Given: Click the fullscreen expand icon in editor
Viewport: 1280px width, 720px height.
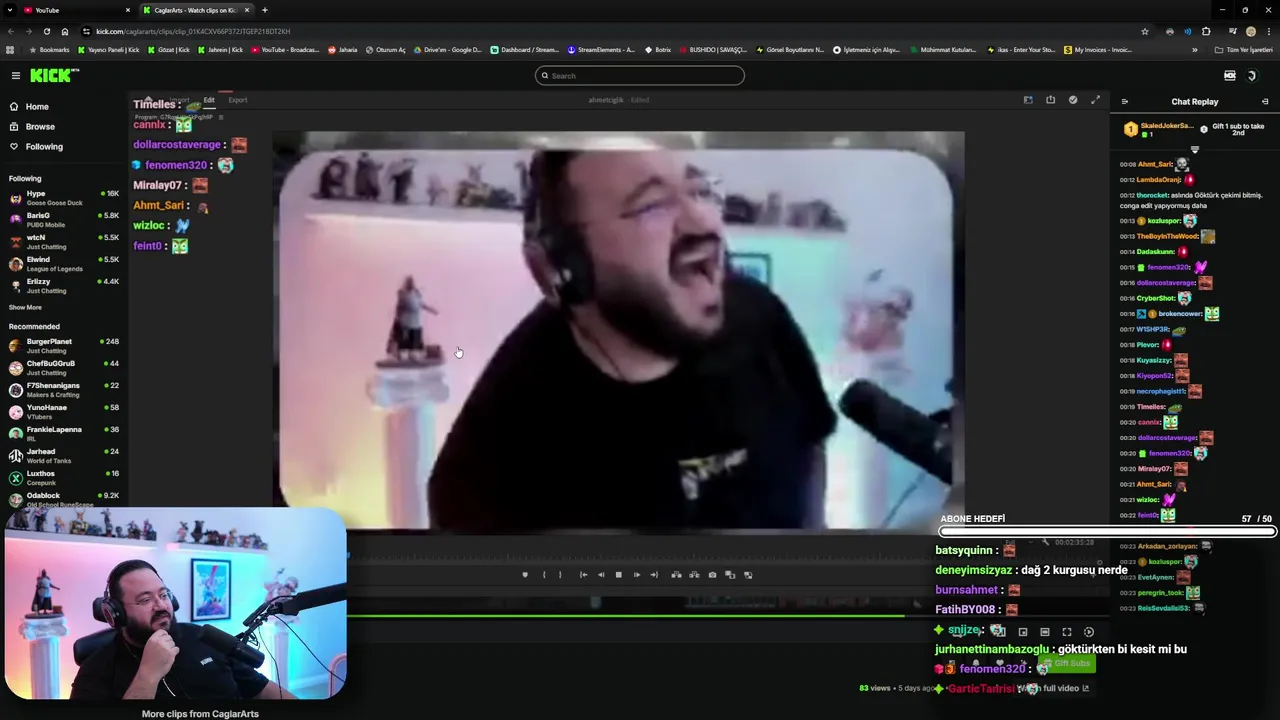Looking at the screenshot, I should click(x=1095, y=100).
